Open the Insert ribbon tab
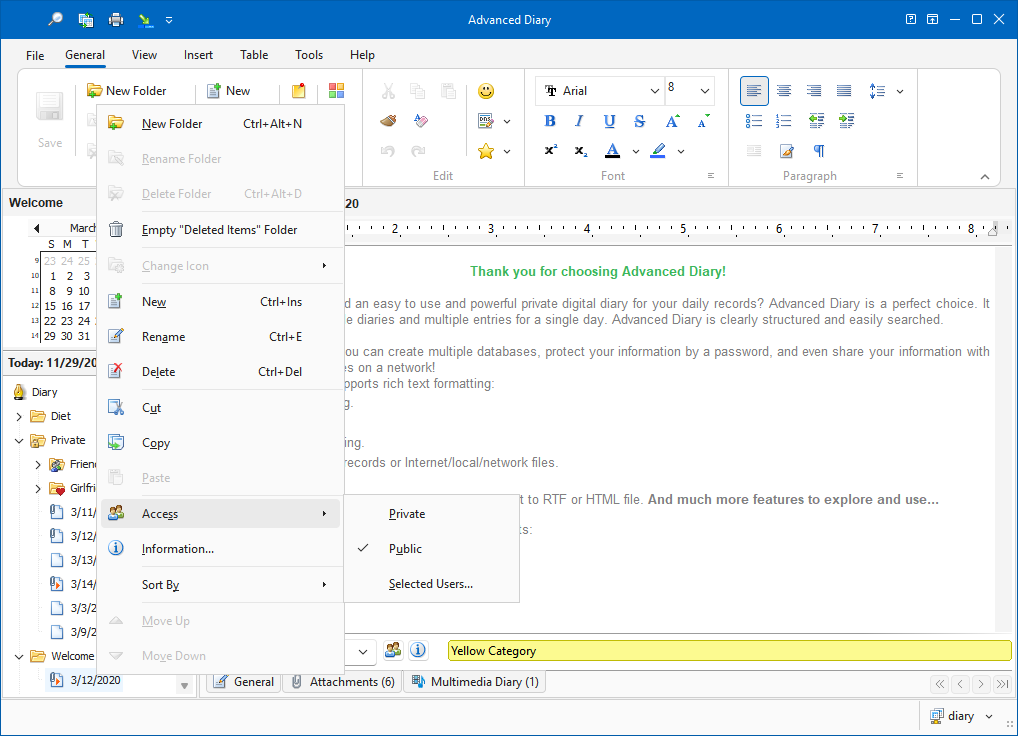This screenshot has width=1018, height=736. 198,55
